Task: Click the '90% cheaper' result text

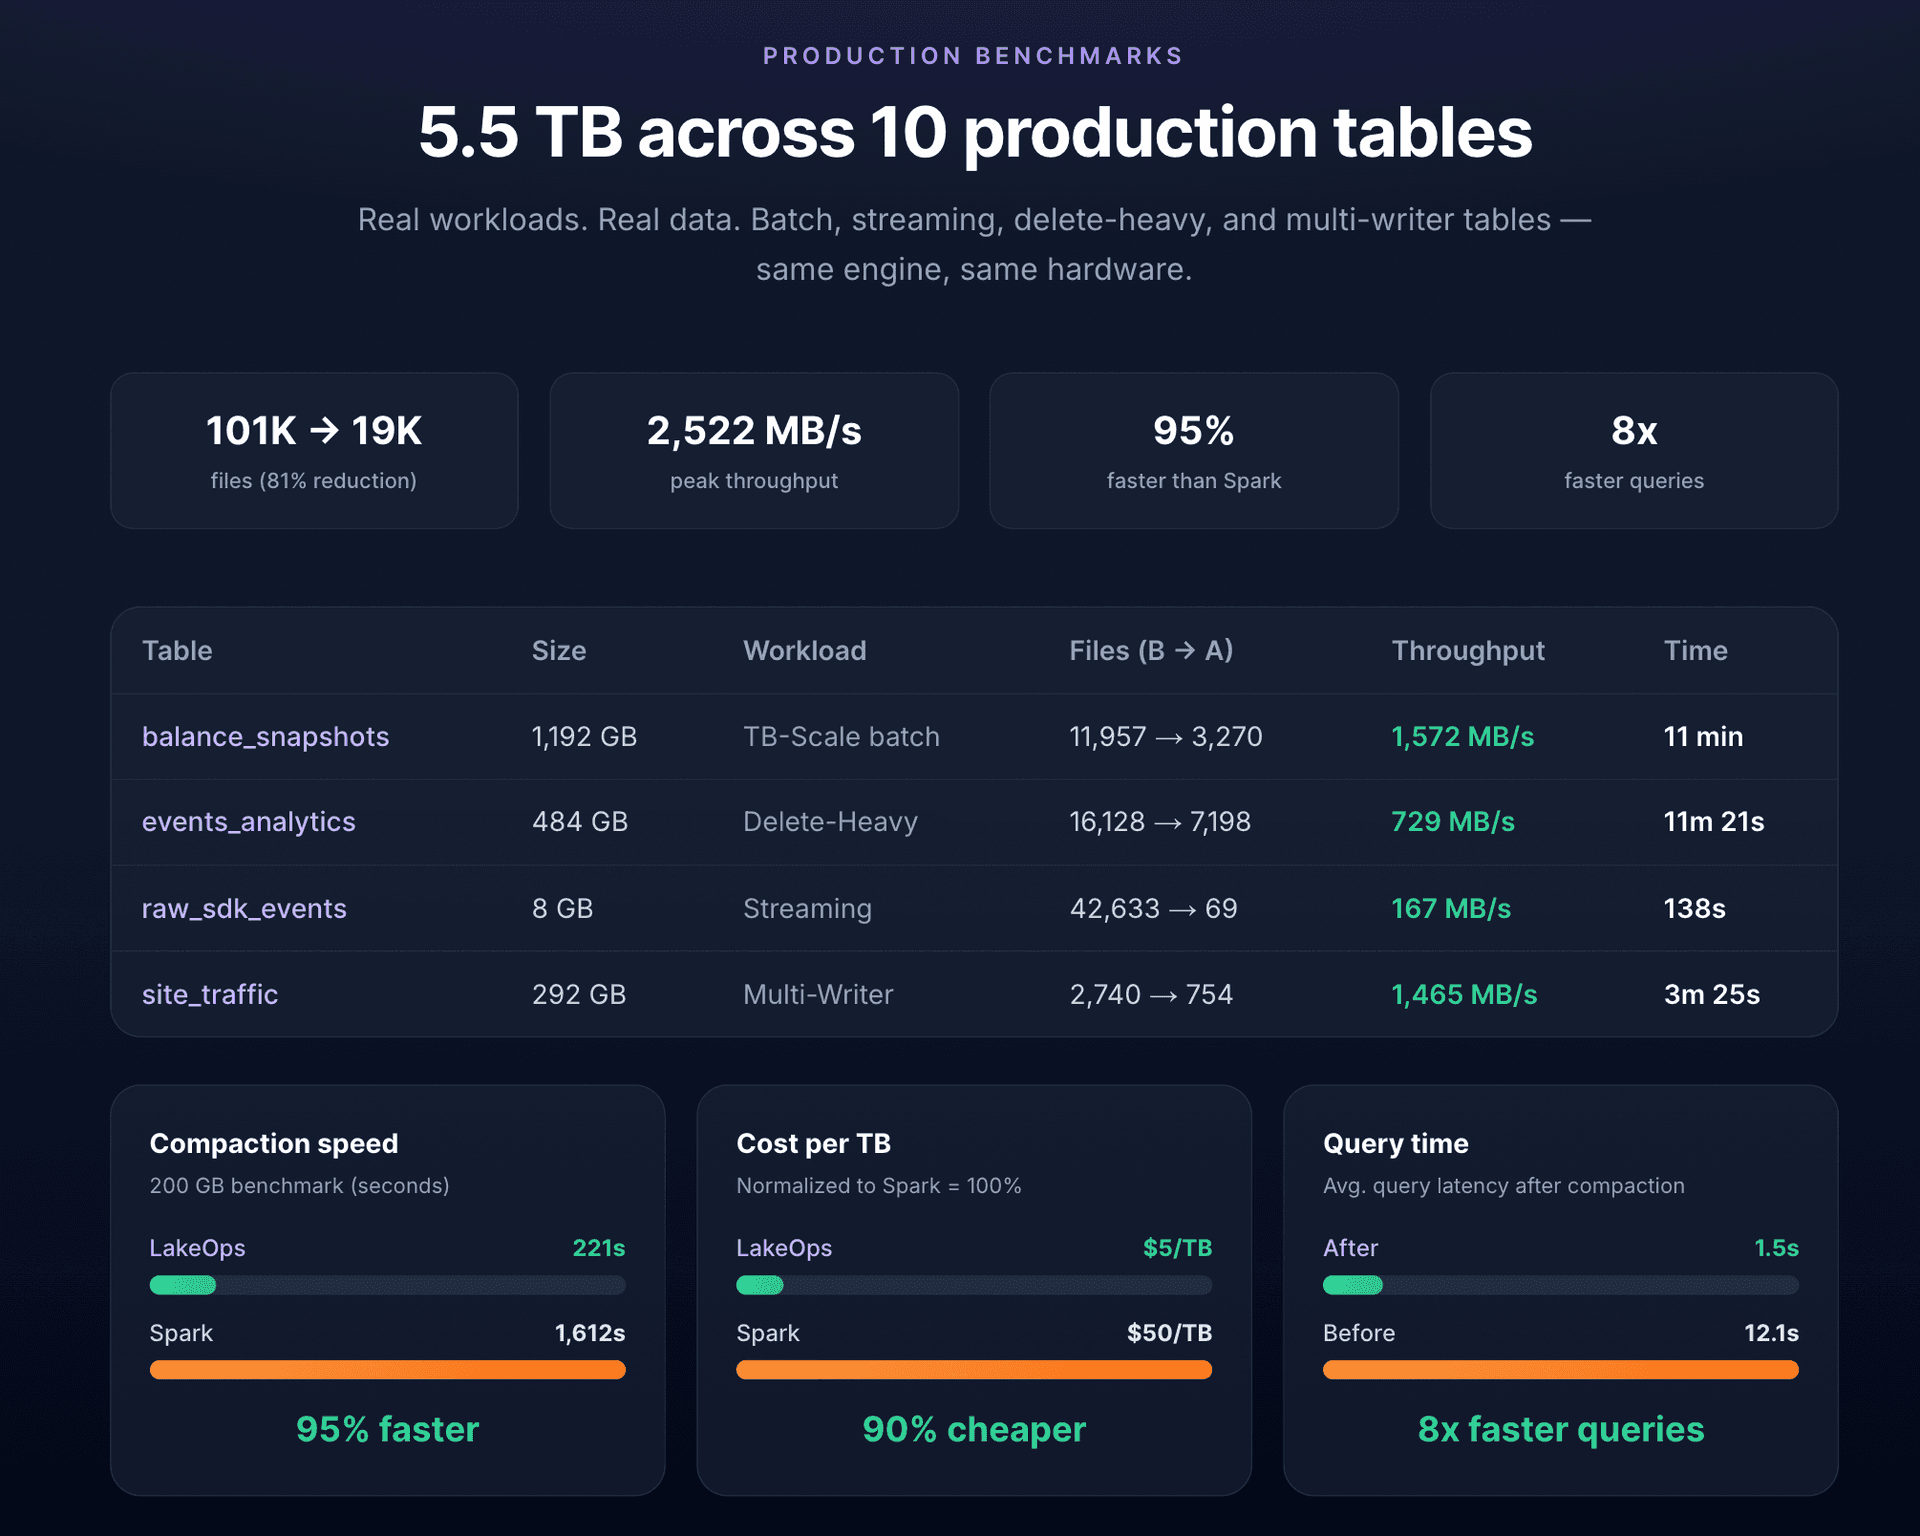Action: tap(974, 1429)
